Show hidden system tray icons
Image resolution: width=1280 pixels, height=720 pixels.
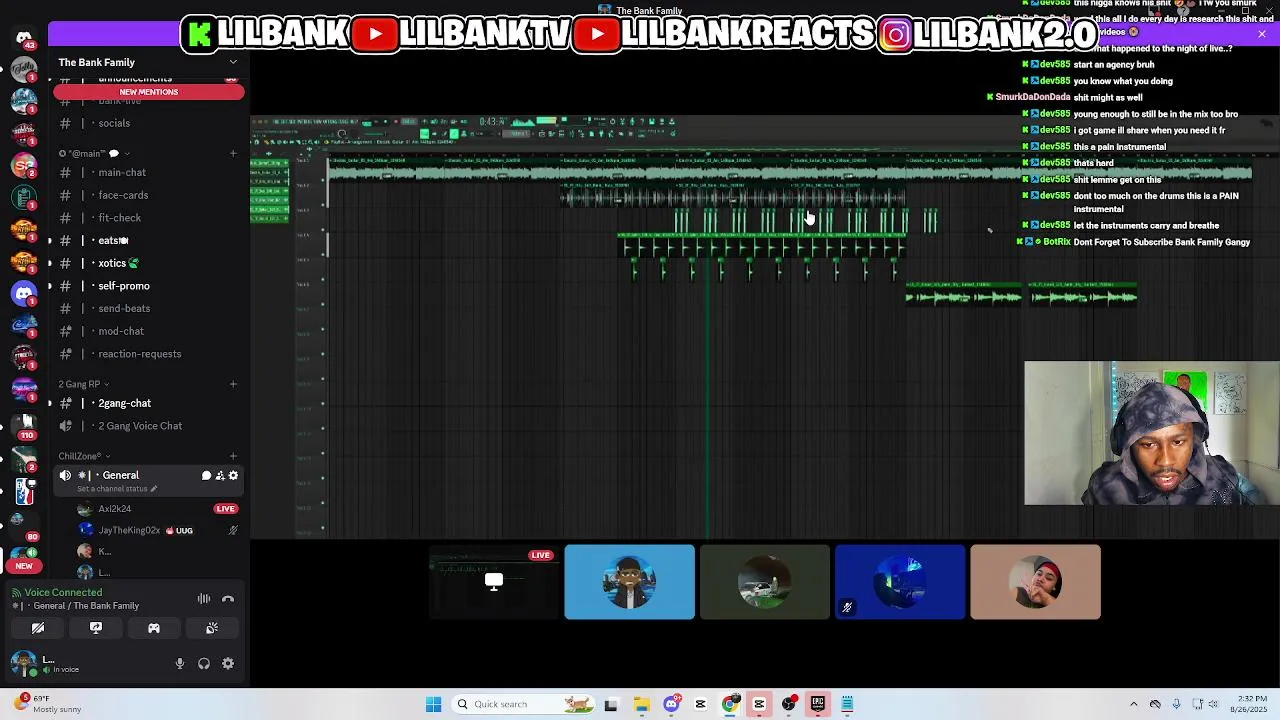pyautogui.click(x=1133, y=704)
